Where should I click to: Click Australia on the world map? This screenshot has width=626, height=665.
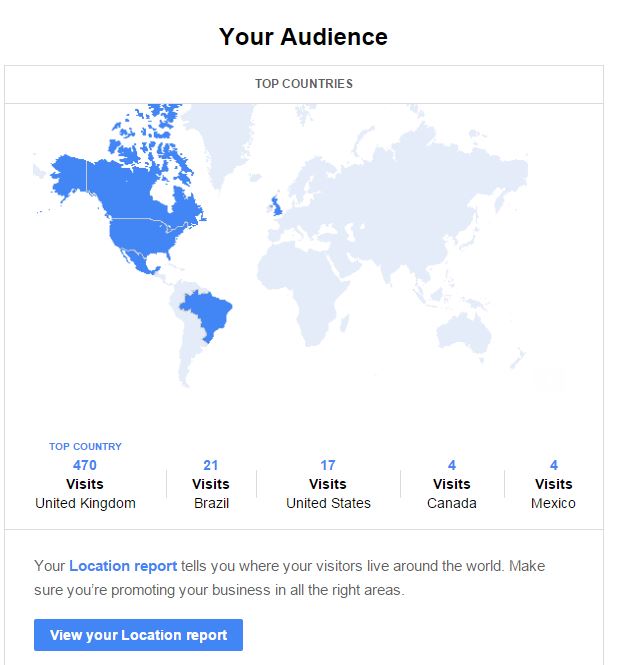[464, 333]
